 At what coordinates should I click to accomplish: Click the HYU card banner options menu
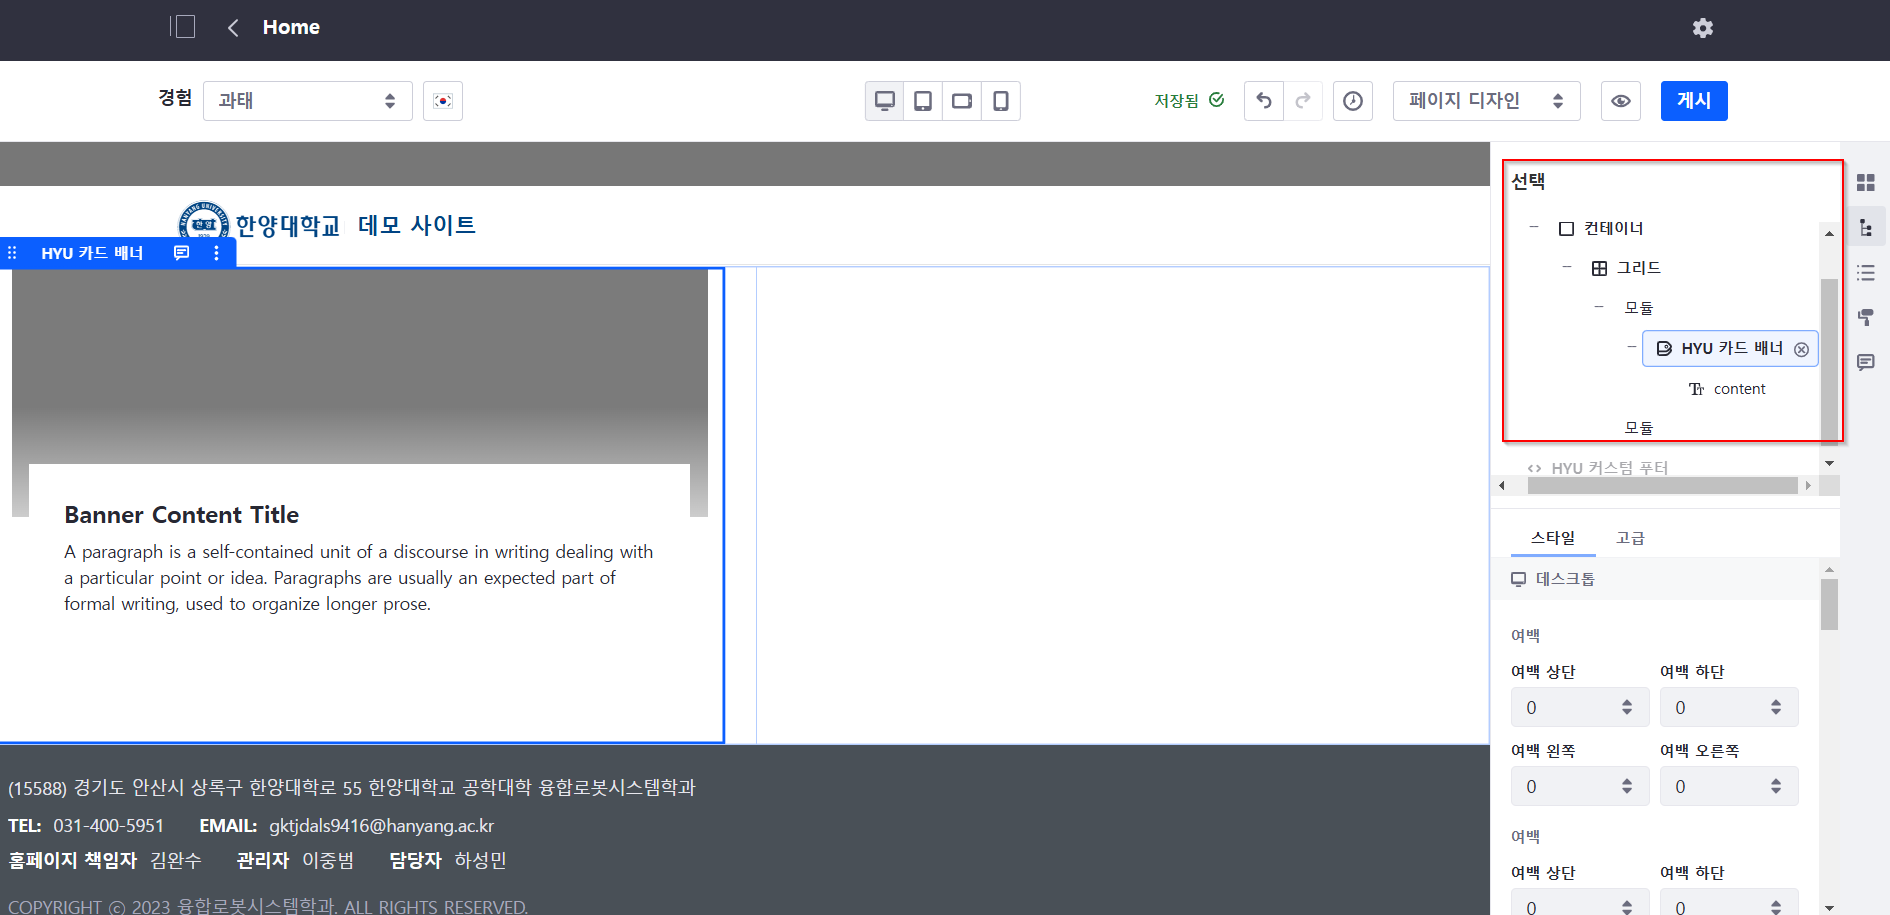[x=216, y=253]
